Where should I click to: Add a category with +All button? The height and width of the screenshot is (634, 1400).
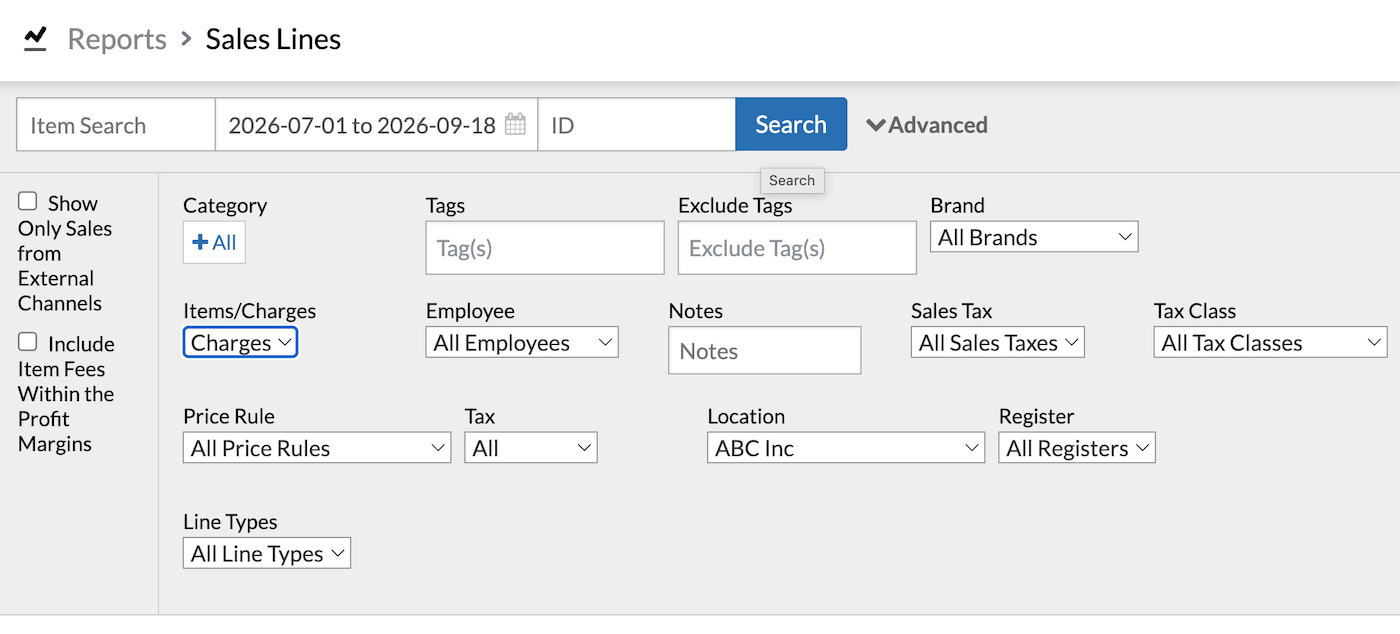[x=214, y=243]
